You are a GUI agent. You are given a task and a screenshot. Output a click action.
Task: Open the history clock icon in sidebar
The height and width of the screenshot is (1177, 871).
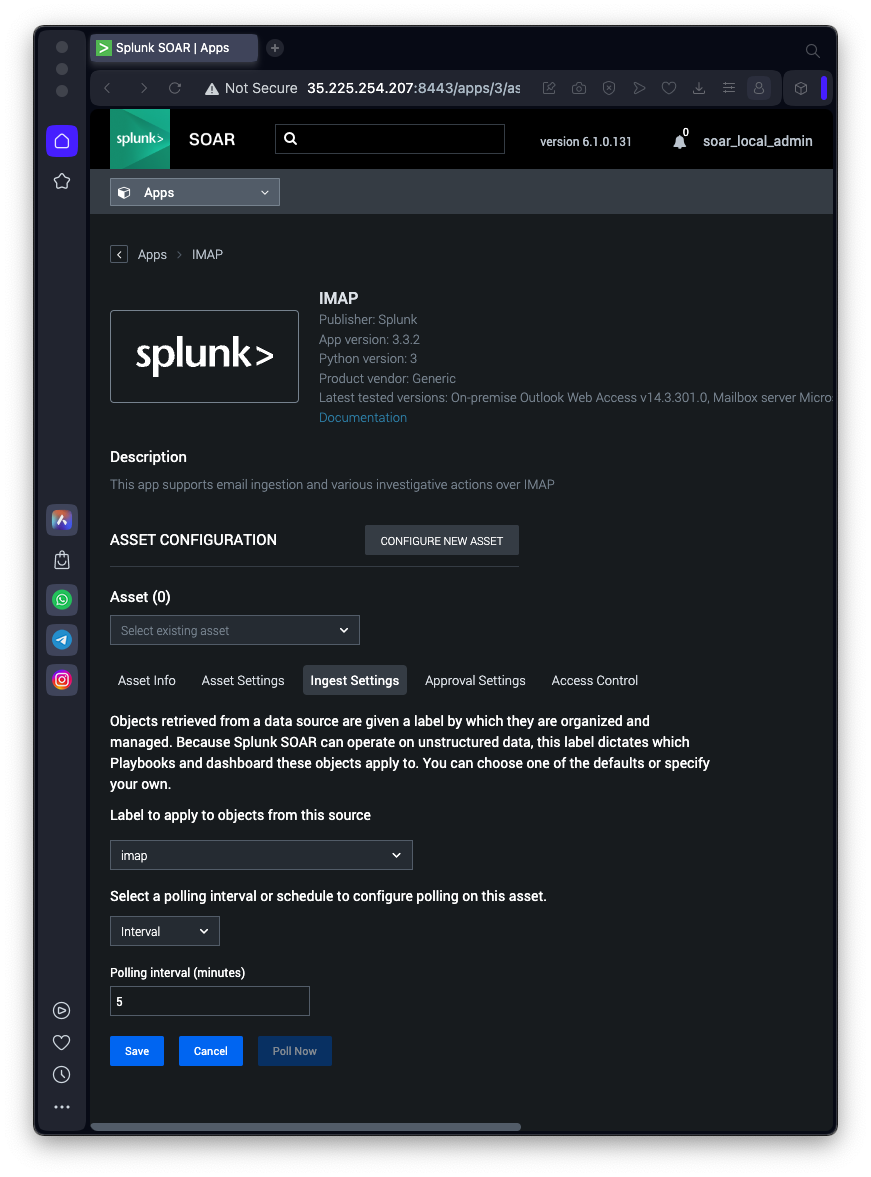pos(62,1075)
